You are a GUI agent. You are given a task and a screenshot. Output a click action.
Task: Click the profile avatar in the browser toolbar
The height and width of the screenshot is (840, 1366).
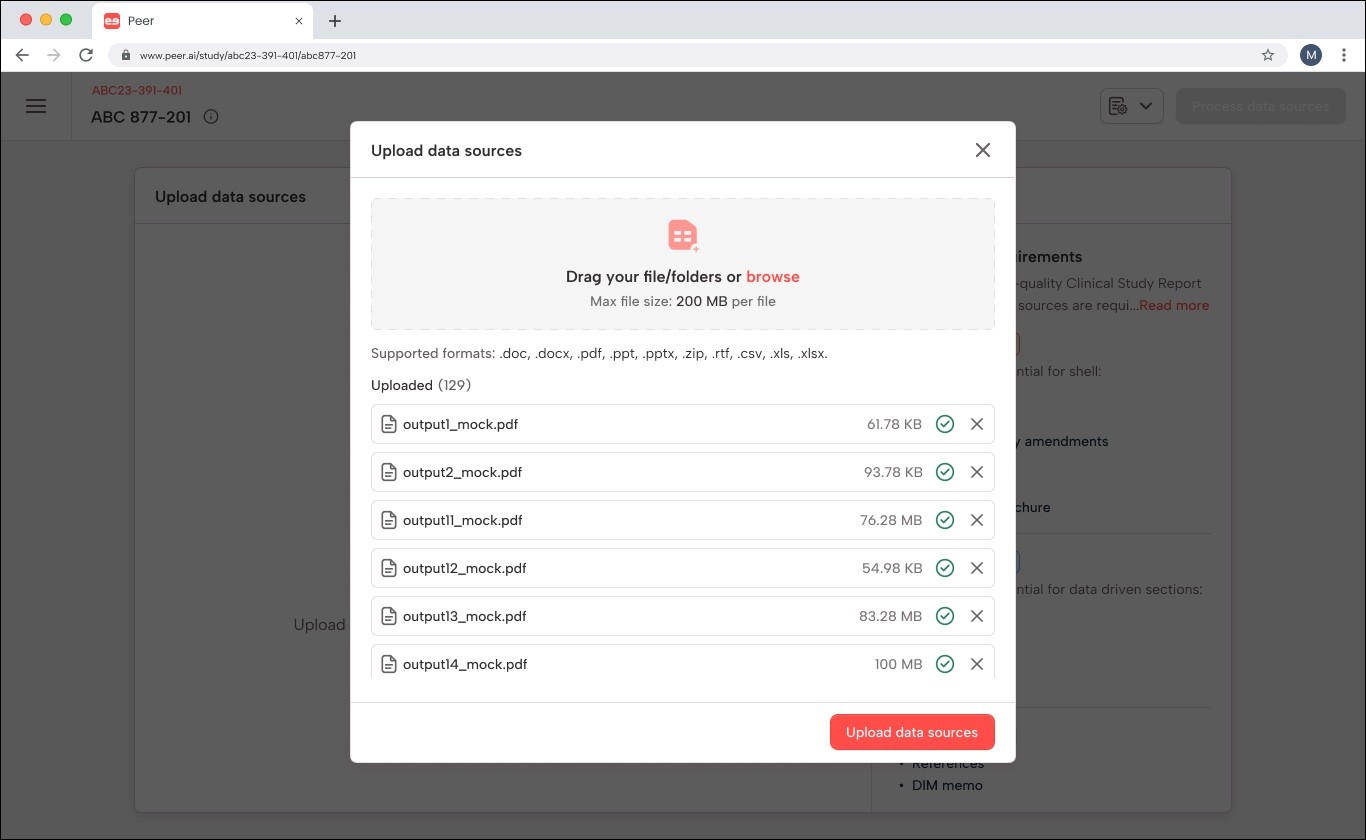1310,55
